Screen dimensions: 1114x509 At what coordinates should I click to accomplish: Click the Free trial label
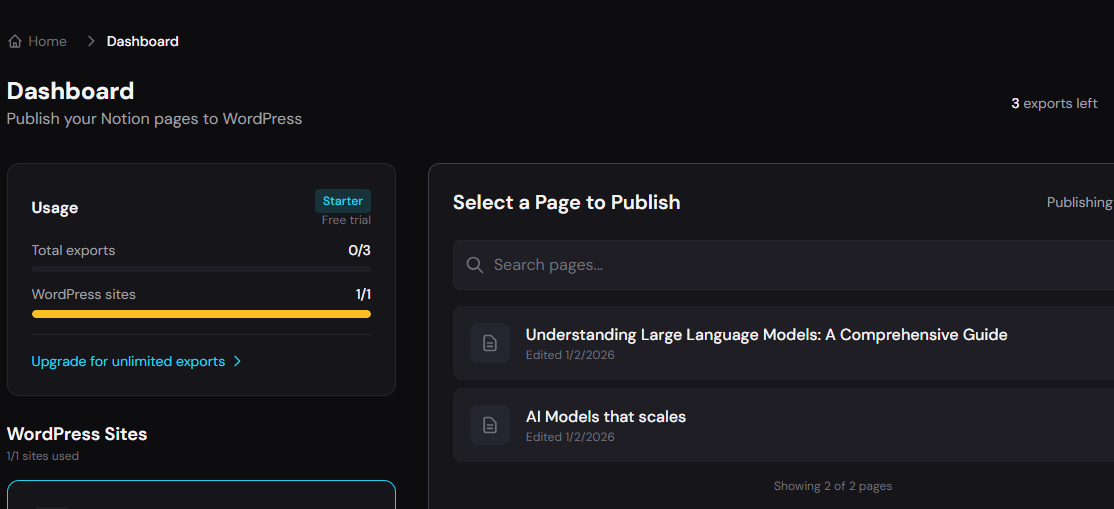click(346, 220)
